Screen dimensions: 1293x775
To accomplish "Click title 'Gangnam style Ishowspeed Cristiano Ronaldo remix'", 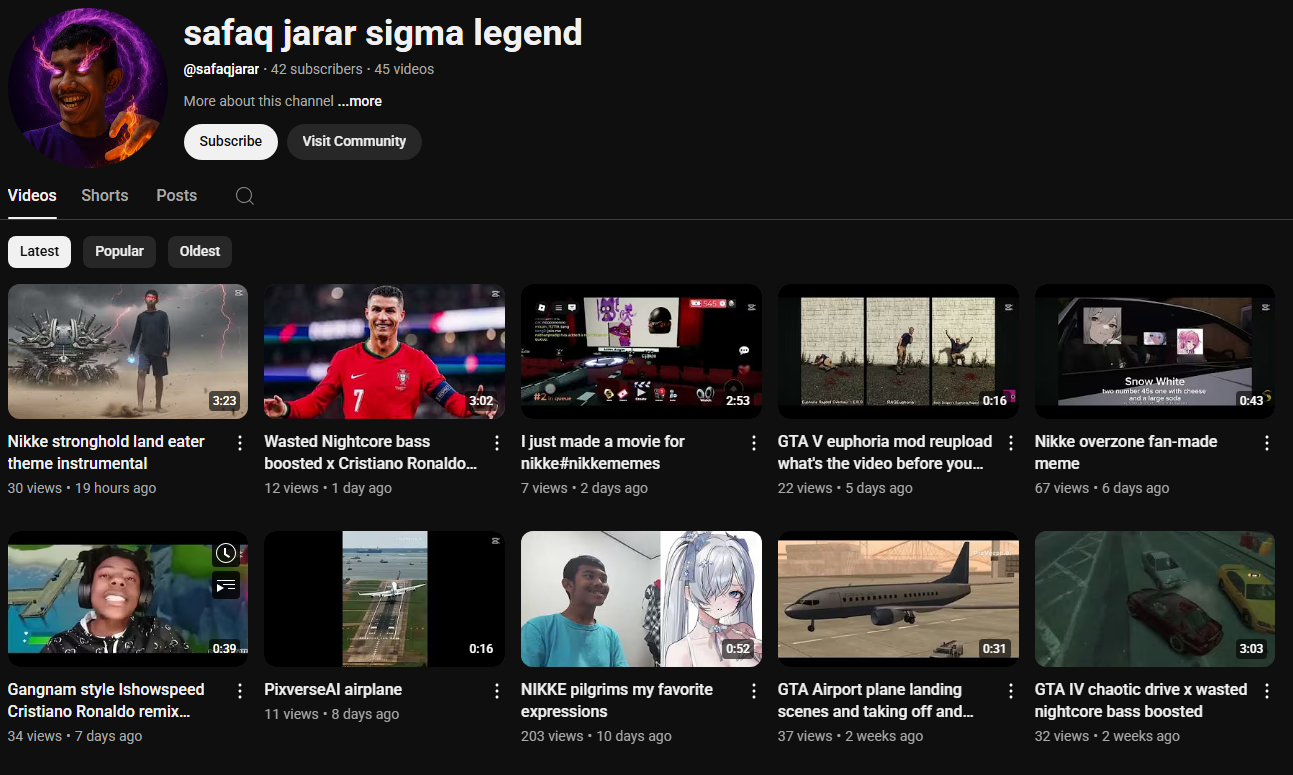I will click(x=106, y=700).
